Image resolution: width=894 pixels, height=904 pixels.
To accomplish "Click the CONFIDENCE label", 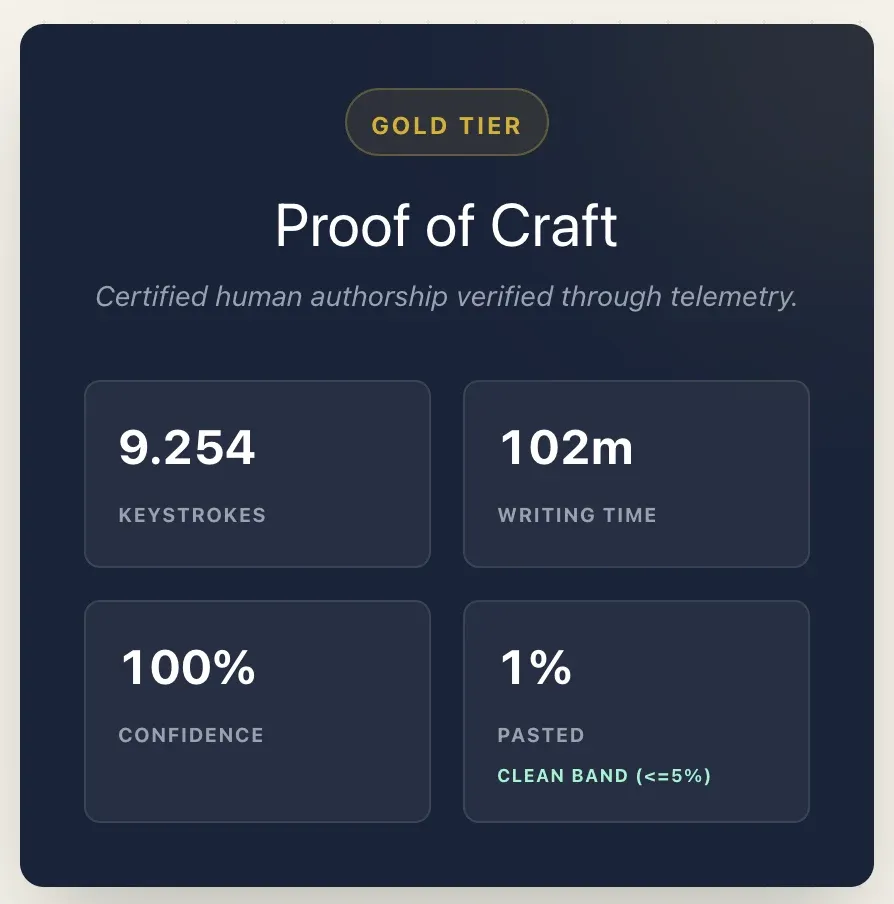I will click(190, 735).
